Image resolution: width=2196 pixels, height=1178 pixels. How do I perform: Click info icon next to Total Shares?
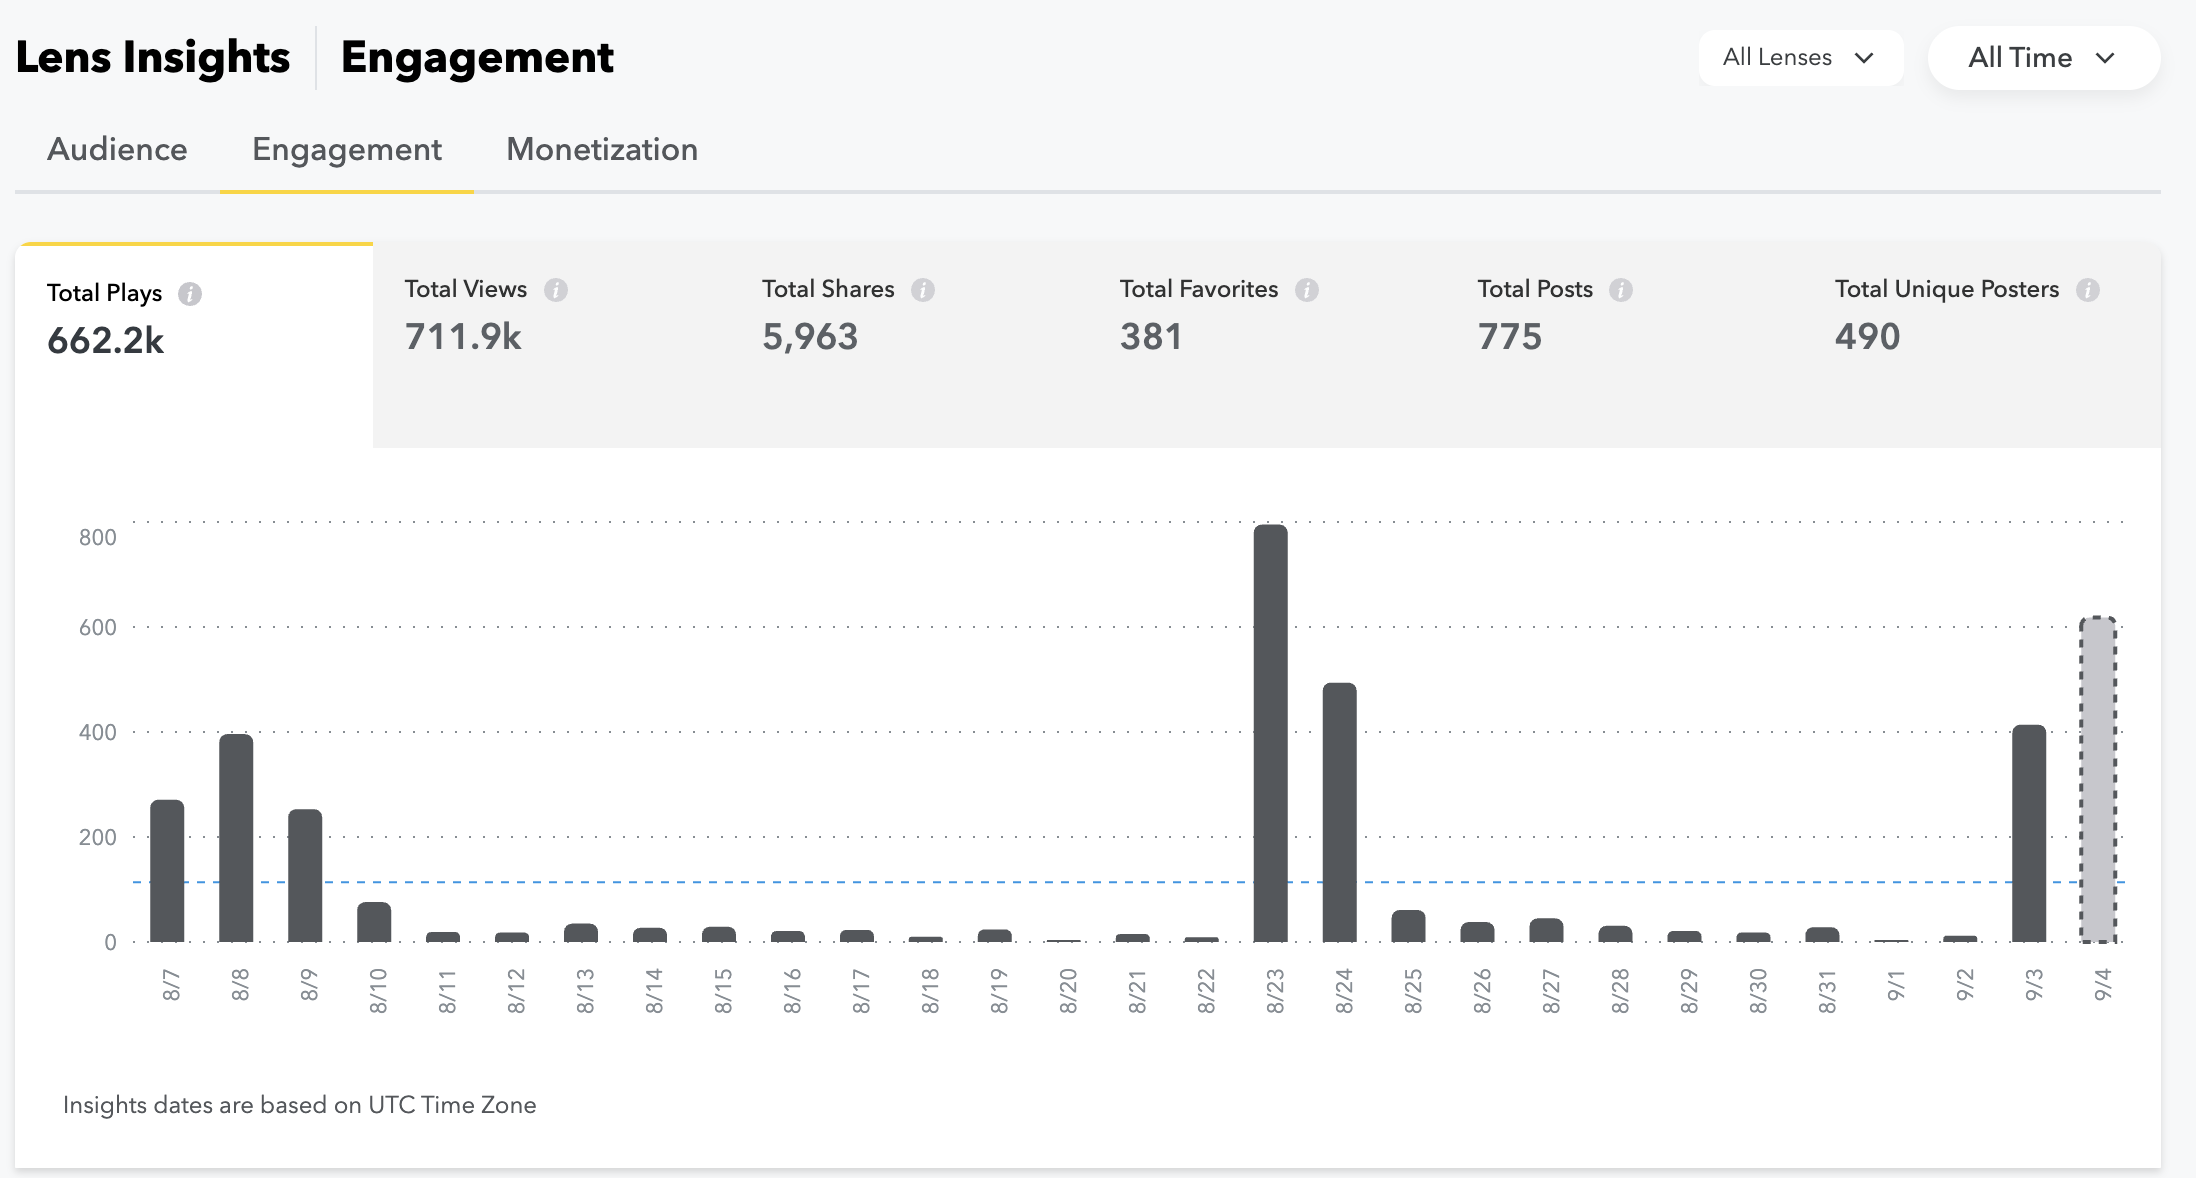click(x=923, y=290)
